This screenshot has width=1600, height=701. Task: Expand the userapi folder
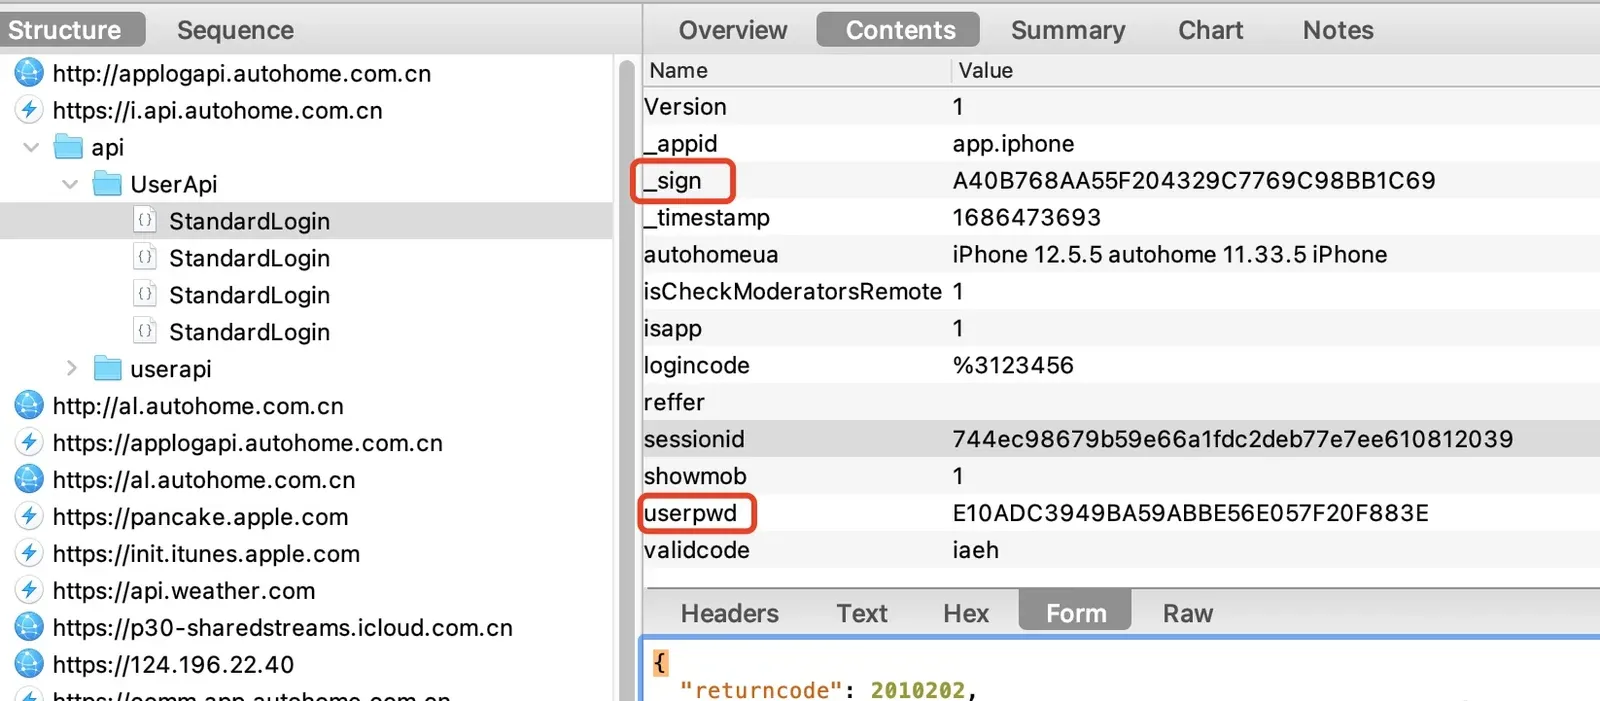tap(71, 369)
